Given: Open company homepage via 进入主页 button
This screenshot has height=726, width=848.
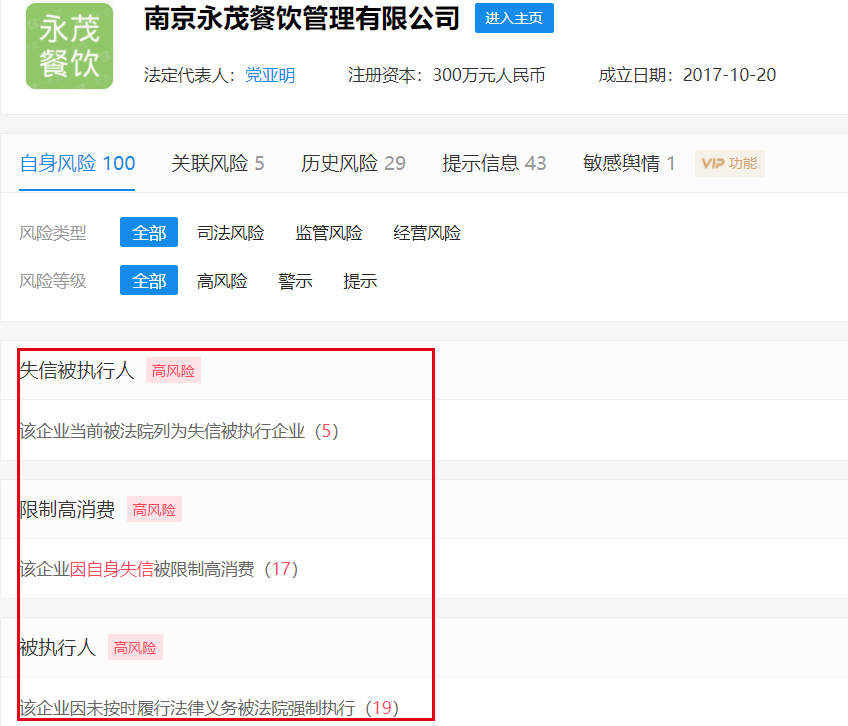Looking at the screenshot, I should [x=514, y=18].
